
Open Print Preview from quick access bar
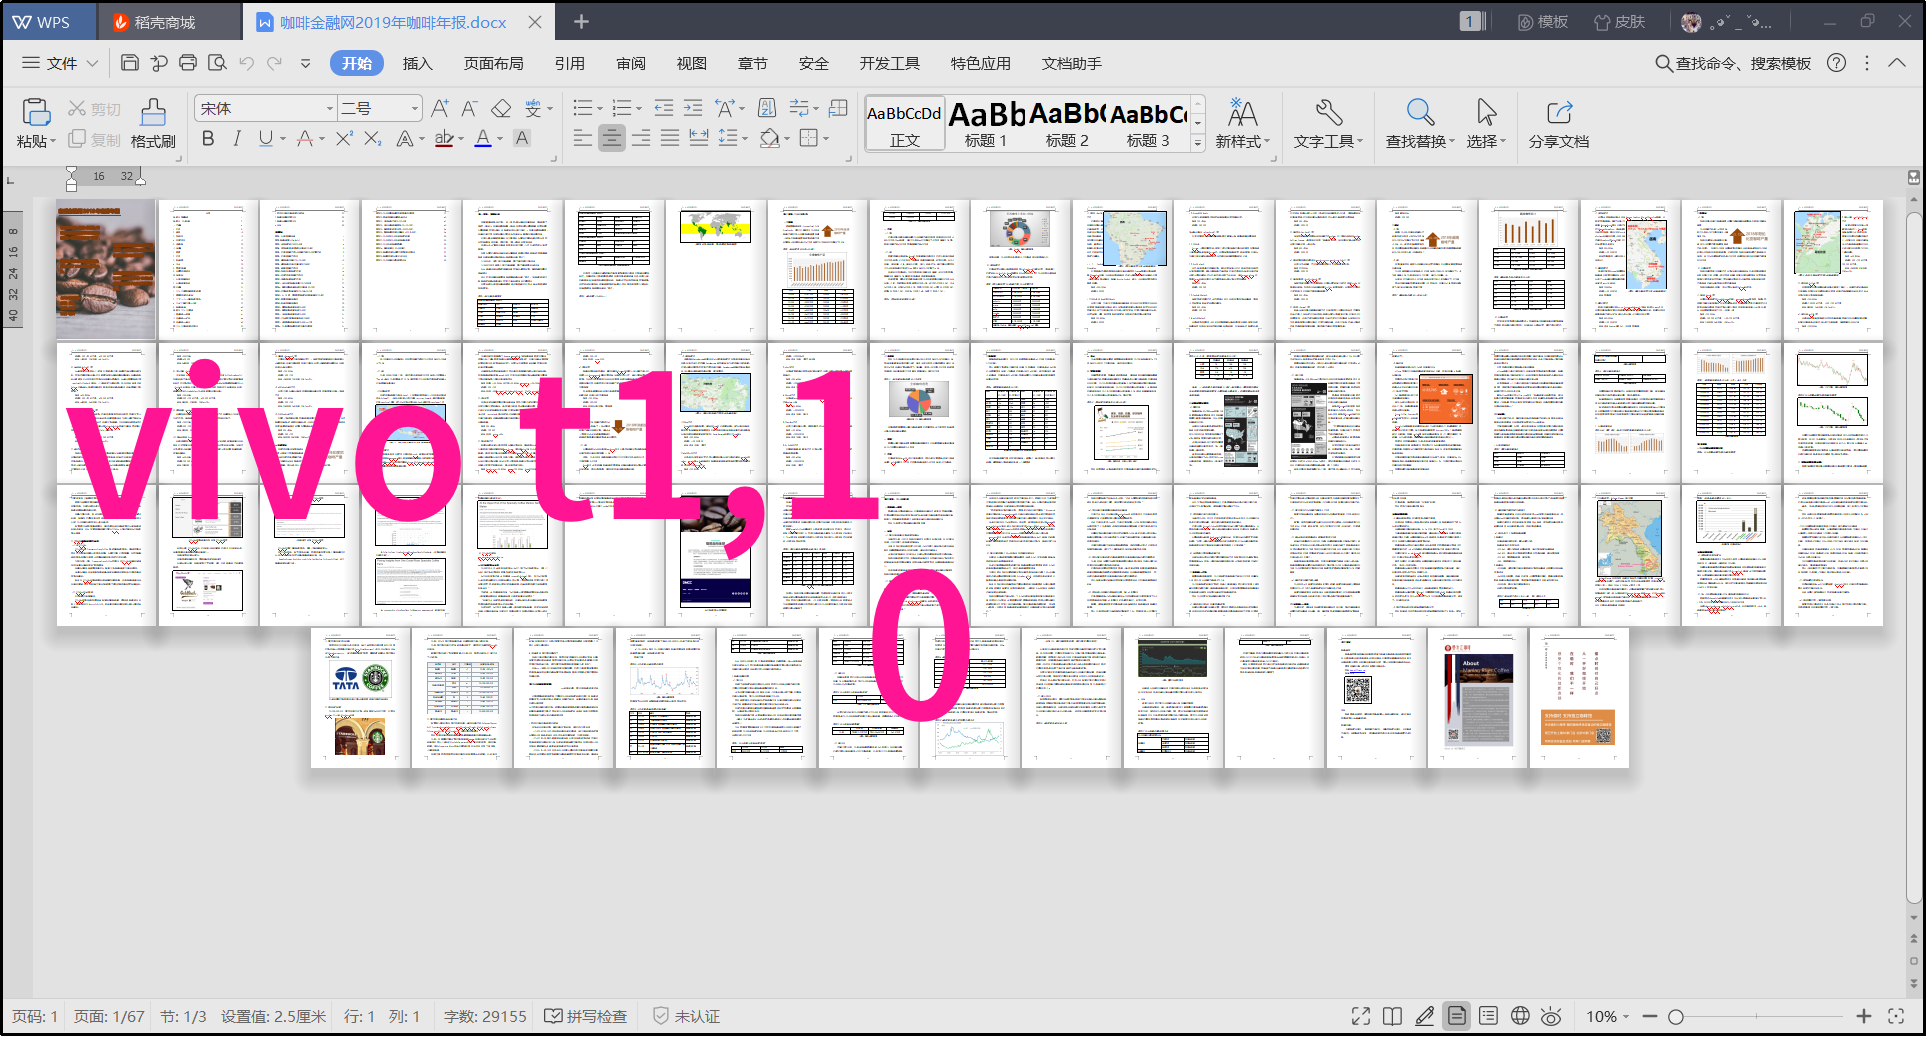pos(217,63)
